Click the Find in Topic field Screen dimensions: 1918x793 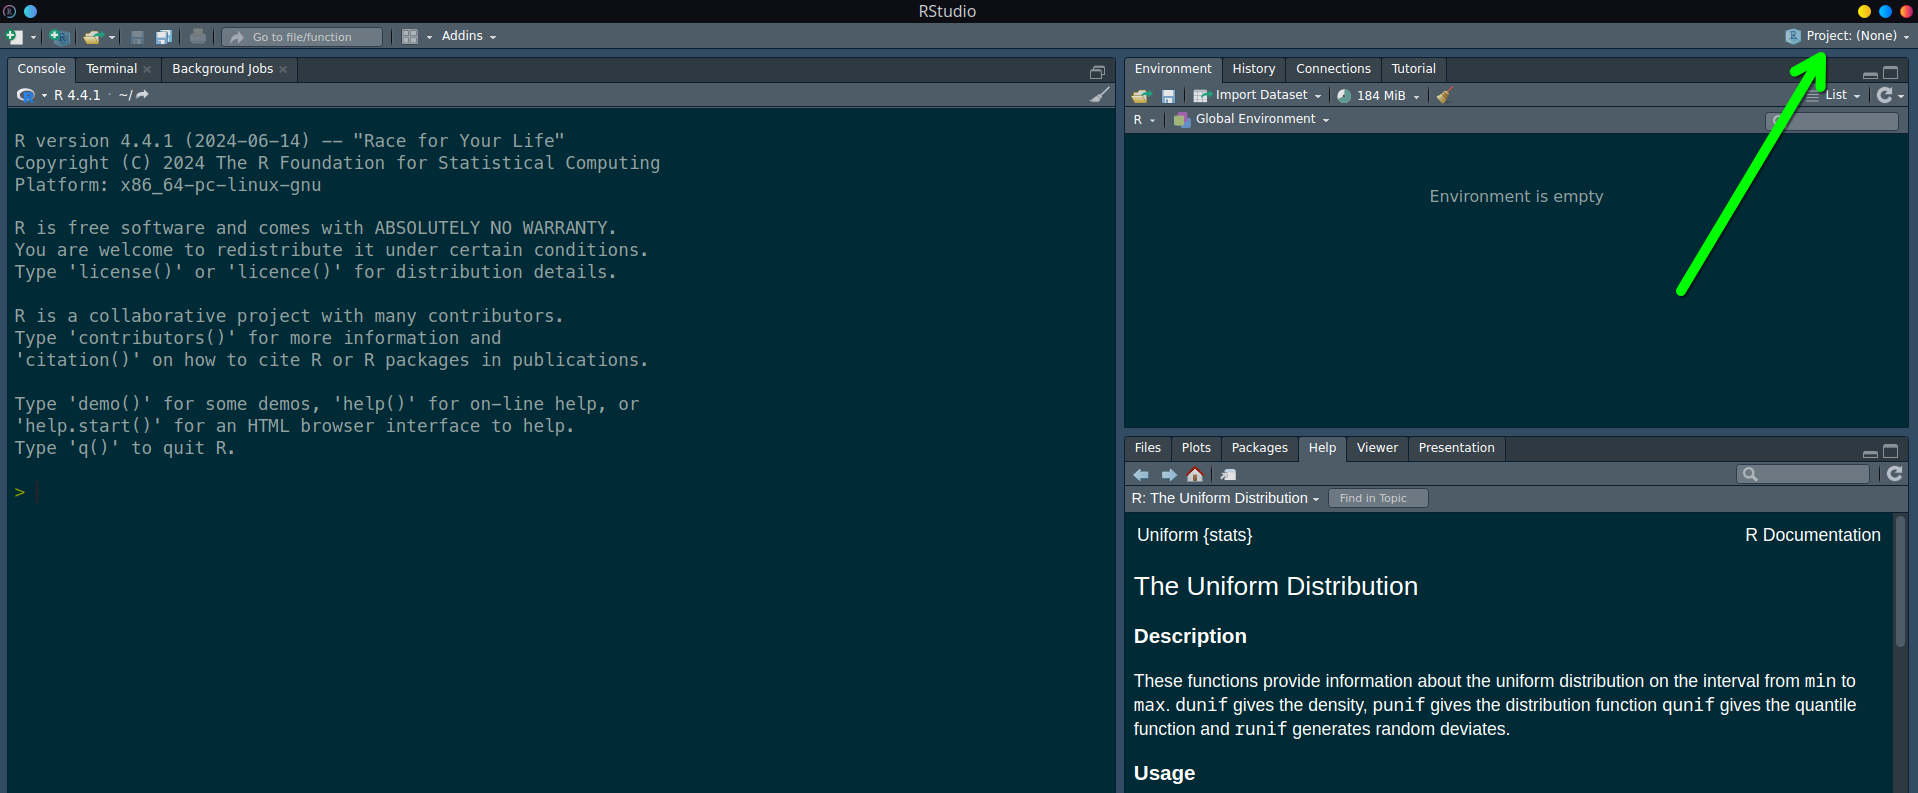point(1378,498)
